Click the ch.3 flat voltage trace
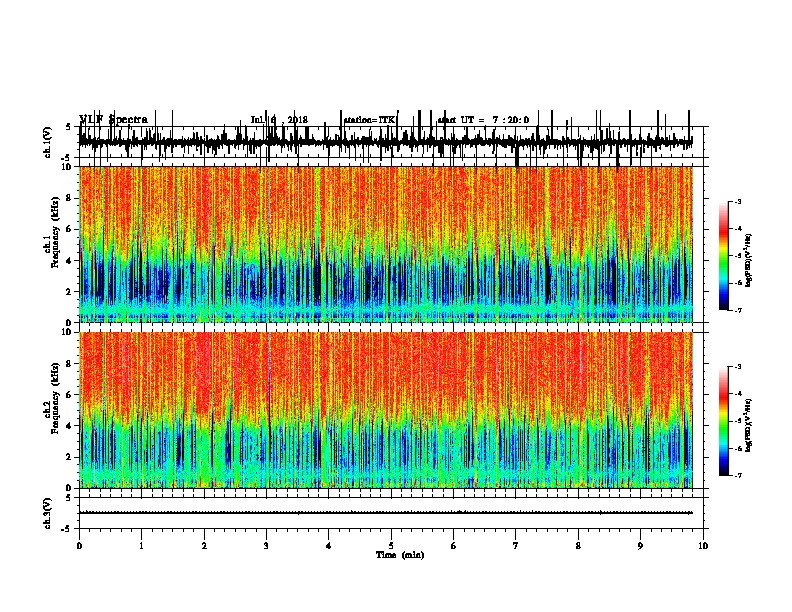This screenshot has width=792, height=612. (x=386, y=513)
